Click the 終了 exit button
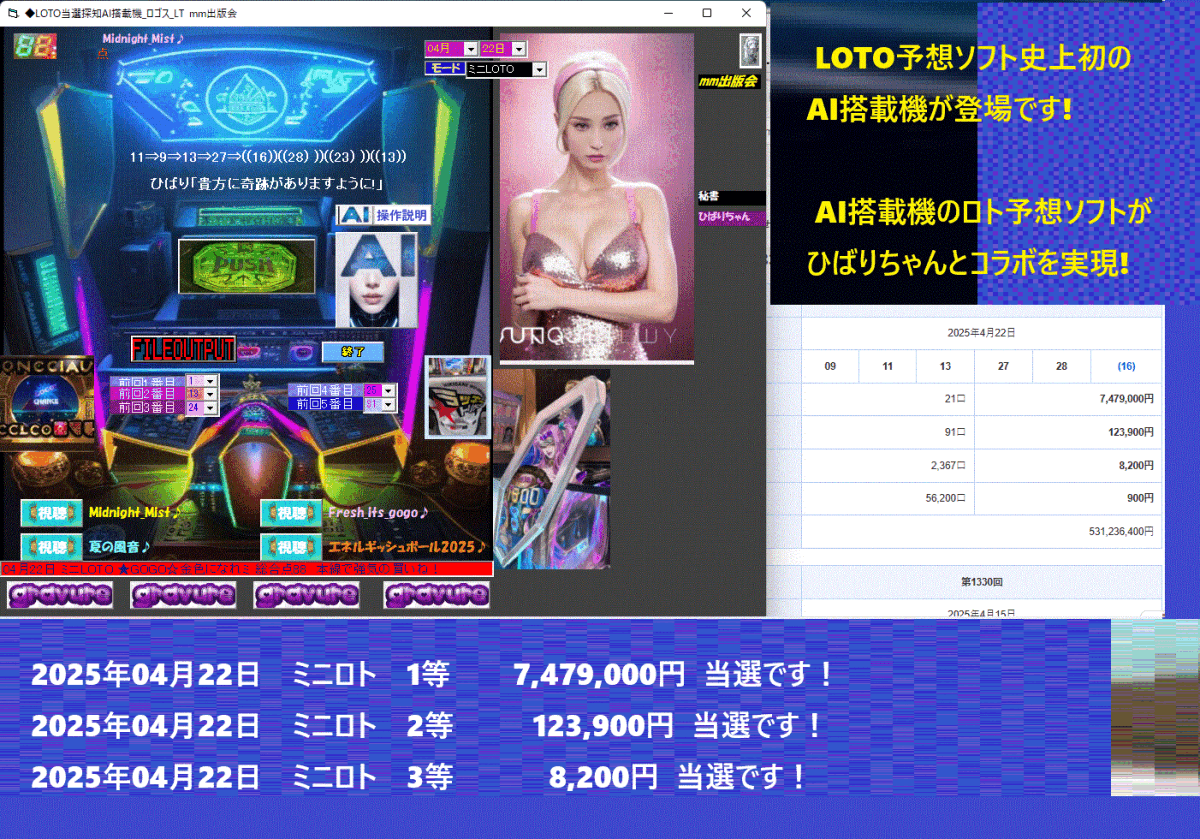1200x839 pixels. tap(353, 351)
